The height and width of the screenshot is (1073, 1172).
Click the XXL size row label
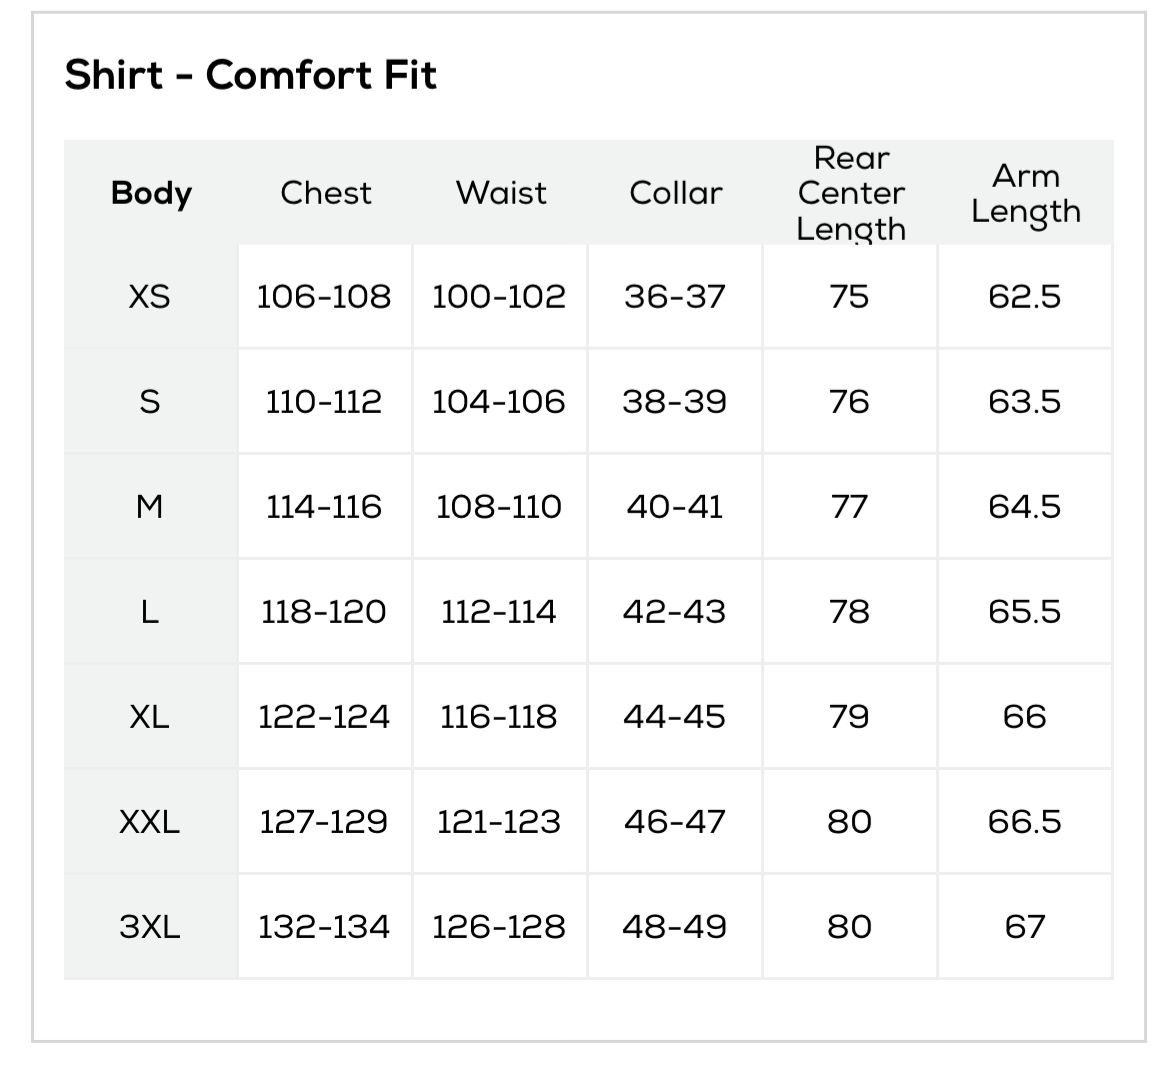[x=150, y=822]
